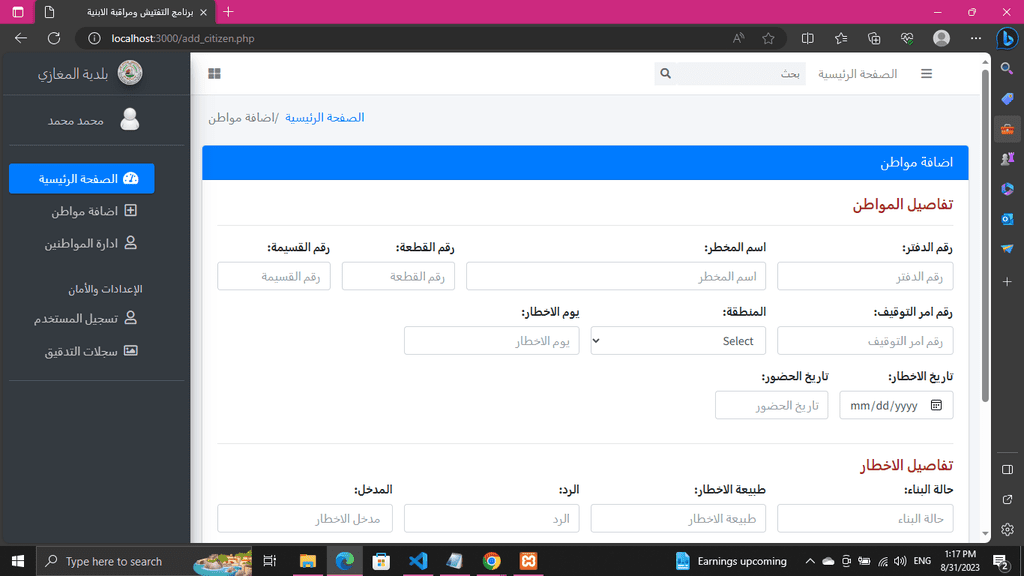The width and height of the screenshot is (1024, 576).
Task: Click the يوم الاخطار input field
Action: tap(492, 341)
